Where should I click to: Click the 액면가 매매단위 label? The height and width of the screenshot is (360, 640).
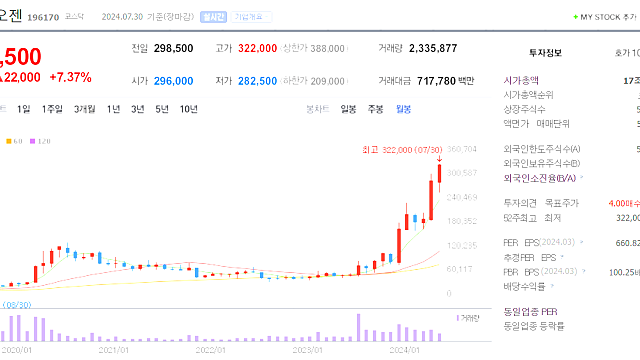click(x=536, y=123)
